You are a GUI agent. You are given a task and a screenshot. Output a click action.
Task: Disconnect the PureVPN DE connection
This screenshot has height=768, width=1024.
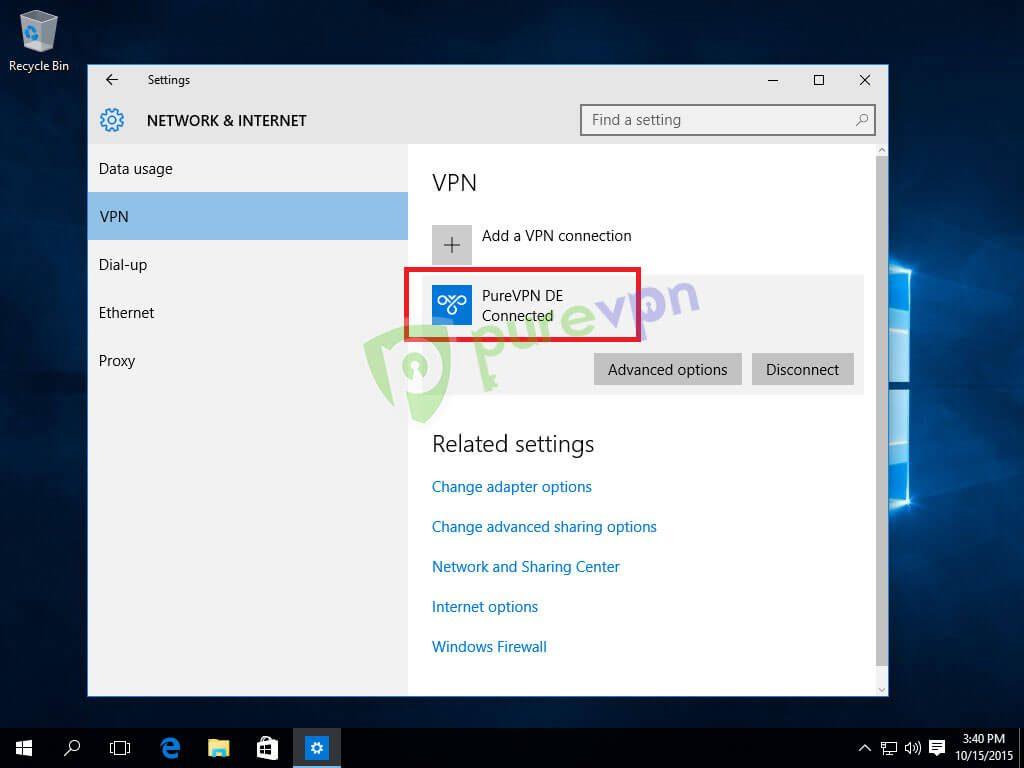[802, 369]
